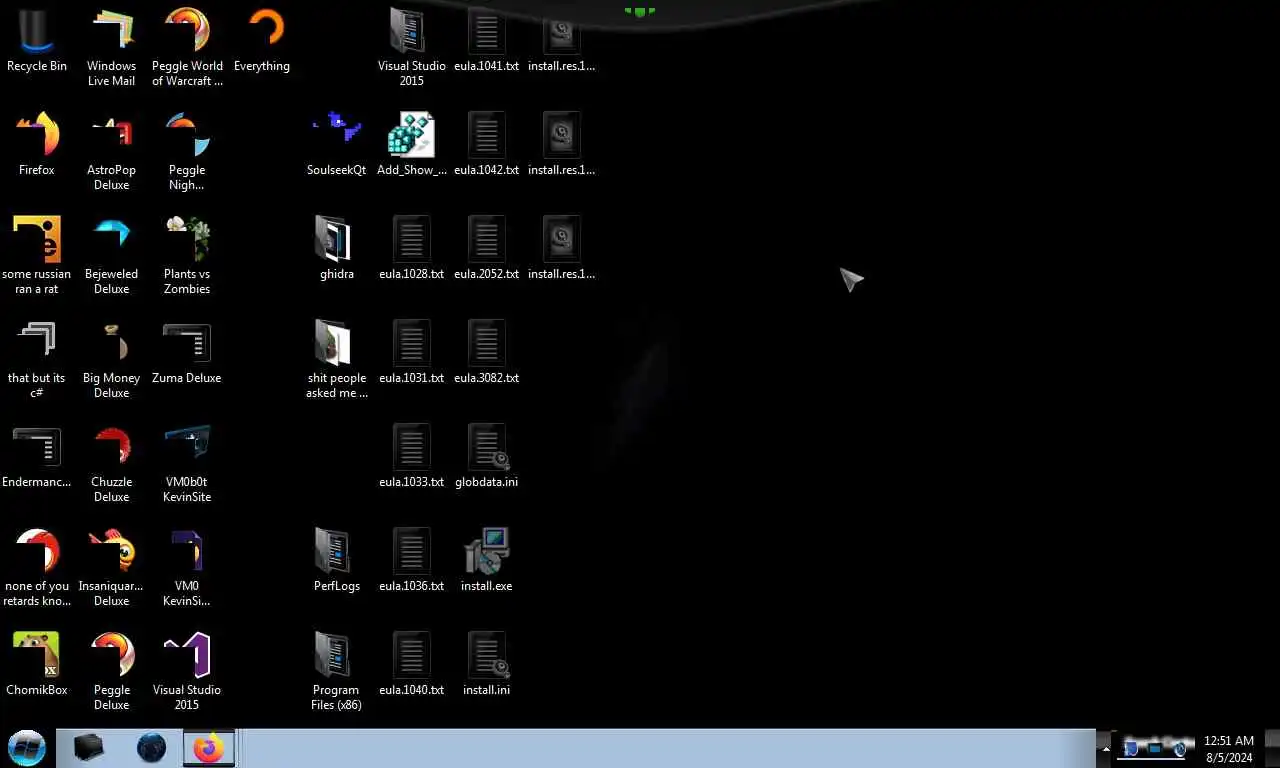1280x768 pixels.
Task: Click the black taskbar item beside Start
Action: coord(89,748)
